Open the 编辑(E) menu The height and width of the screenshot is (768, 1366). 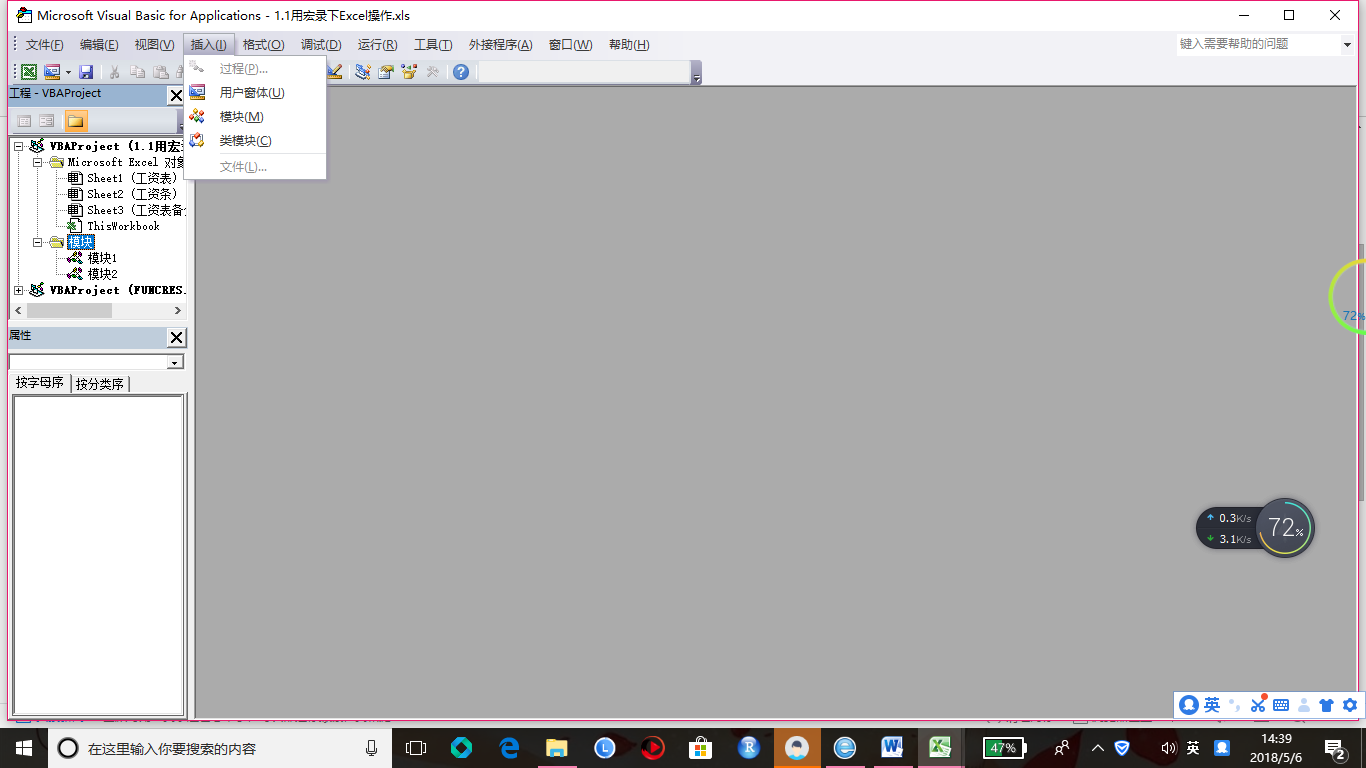tap(99, 45)
